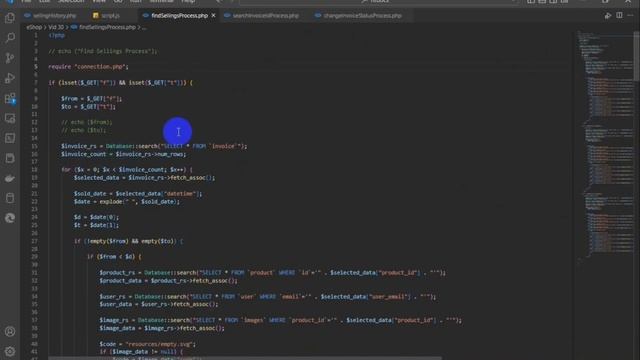Click the commented // echo ($from); line
The image size is (640, 360).
pyautogui.click(x=87, y=122)
